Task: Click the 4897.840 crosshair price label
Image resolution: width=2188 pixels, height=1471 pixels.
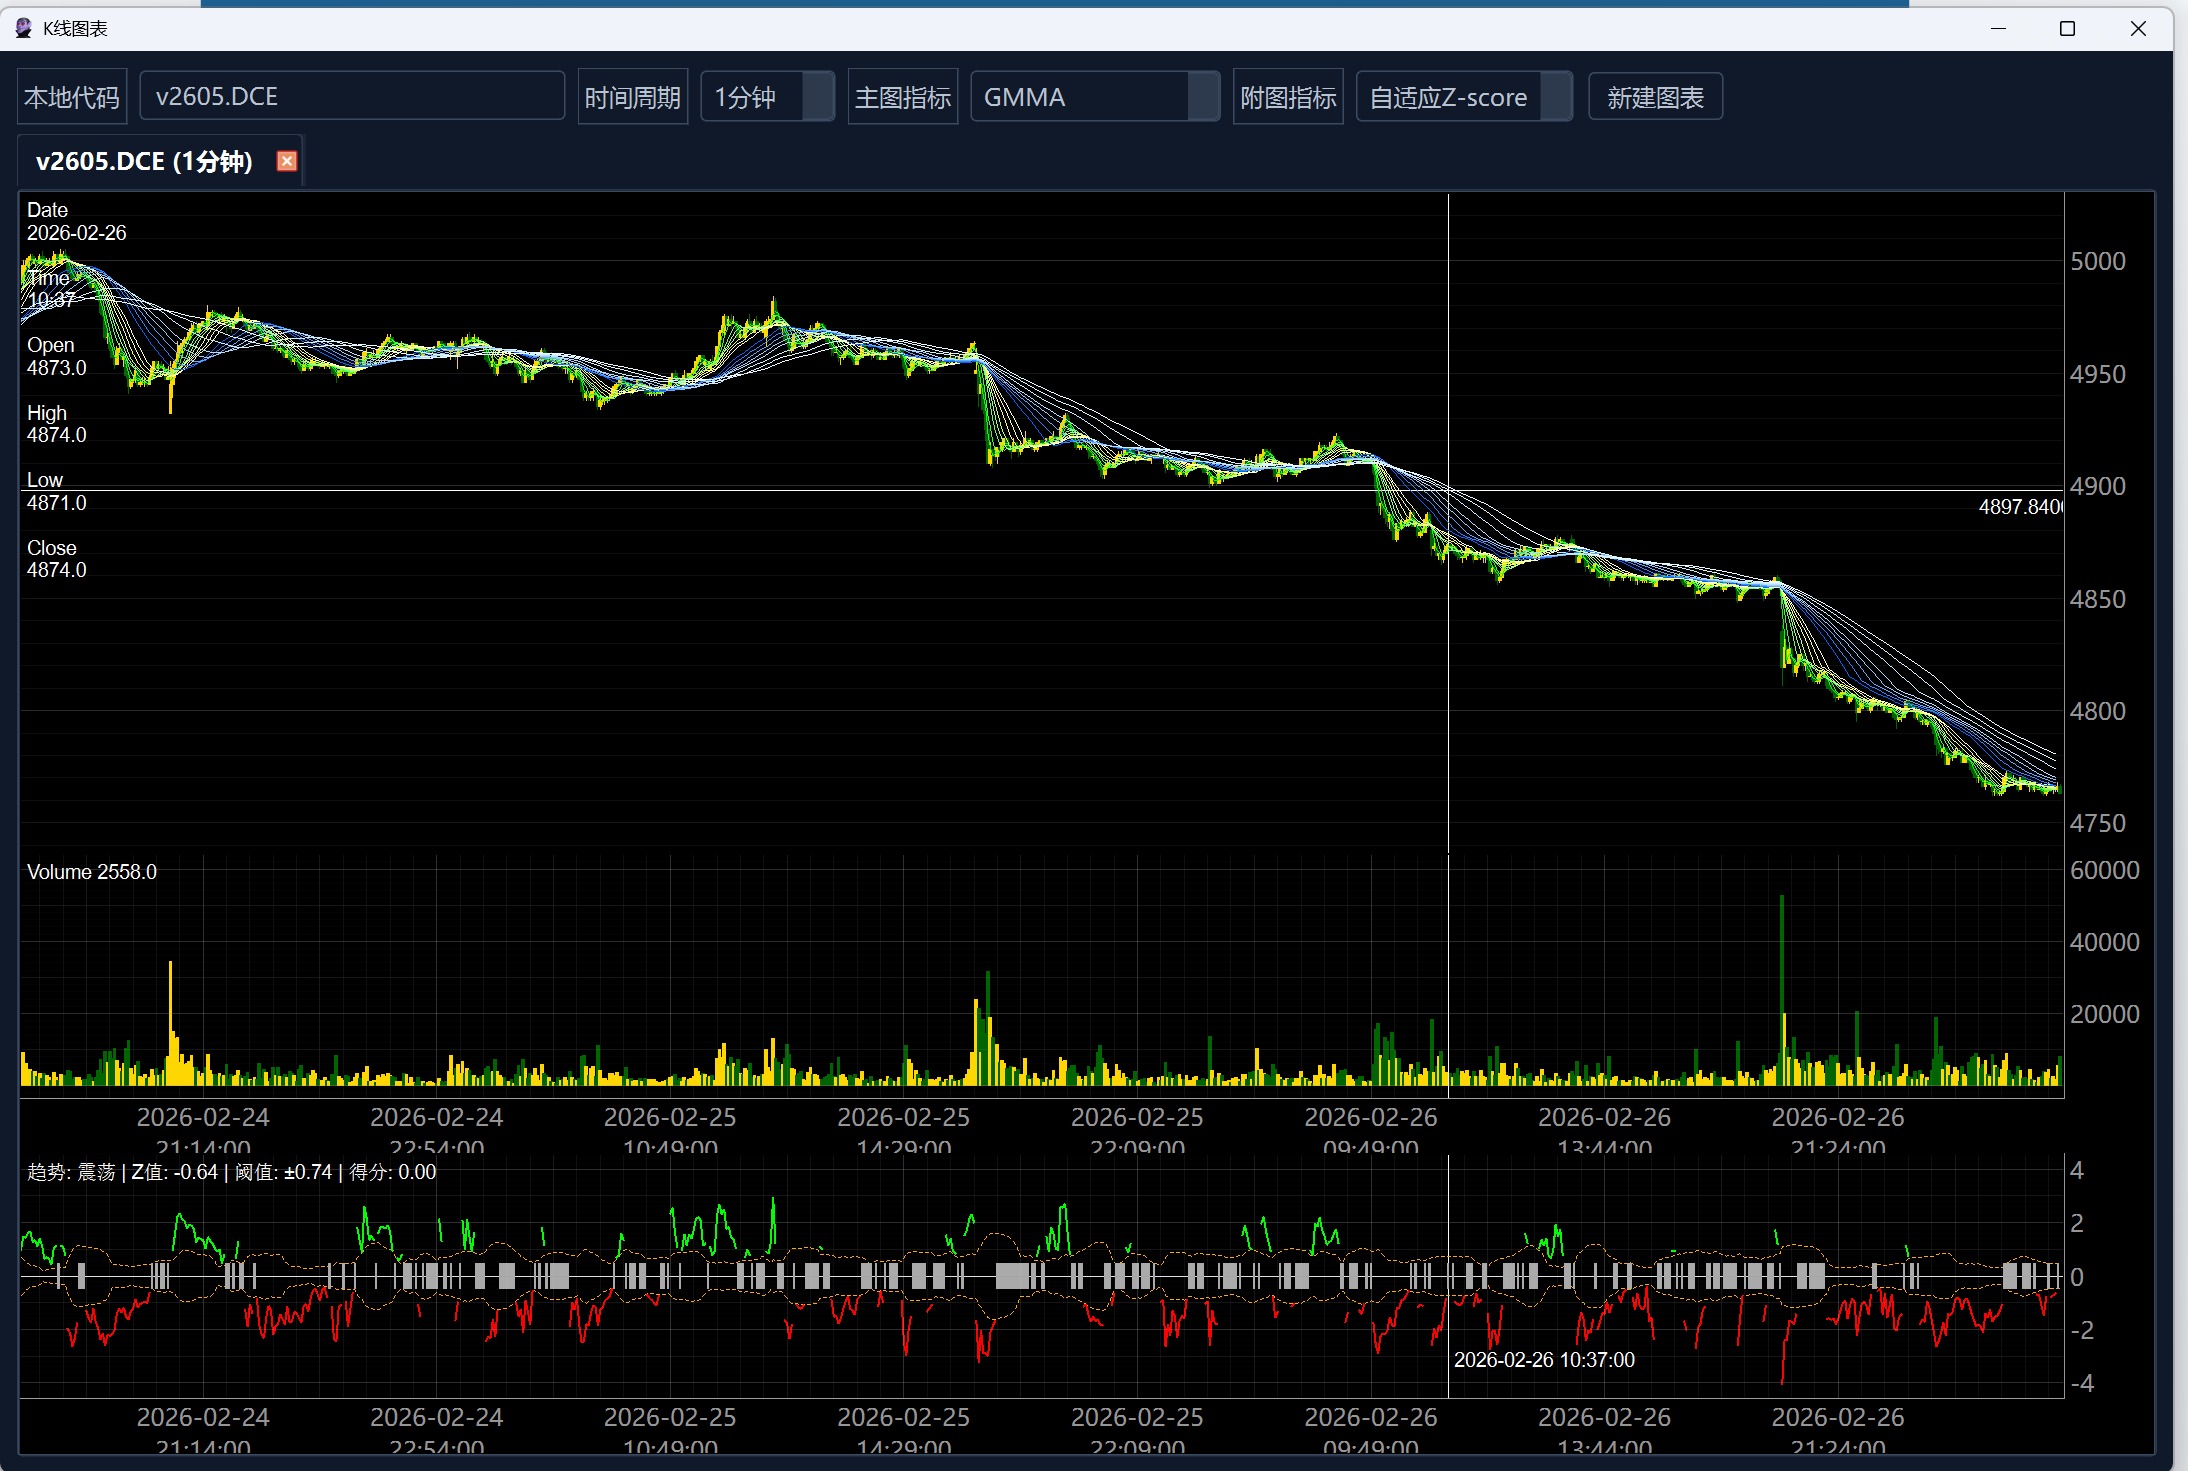Action: [2018, 507]
